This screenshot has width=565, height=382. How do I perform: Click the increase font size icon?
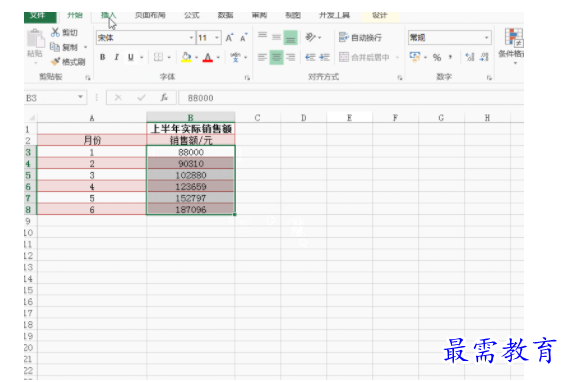pyautogui.click(x=230, y=38)
